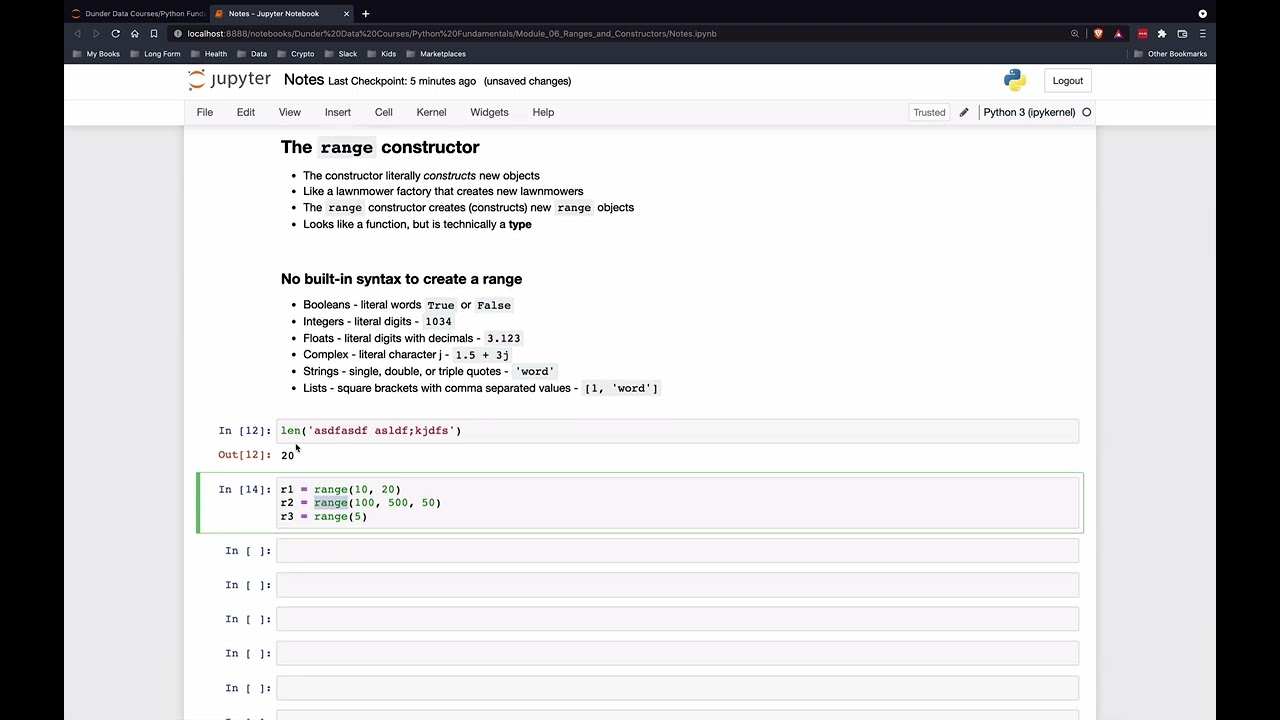Screen dimensions: 1280x720
Task: Click the 'Like a lawnmower factory' bullet
Action: [x=443, y=191]
